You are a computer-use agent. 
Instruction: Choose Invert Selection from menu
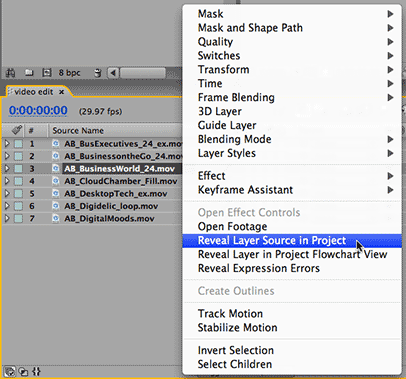click(292, 350)
